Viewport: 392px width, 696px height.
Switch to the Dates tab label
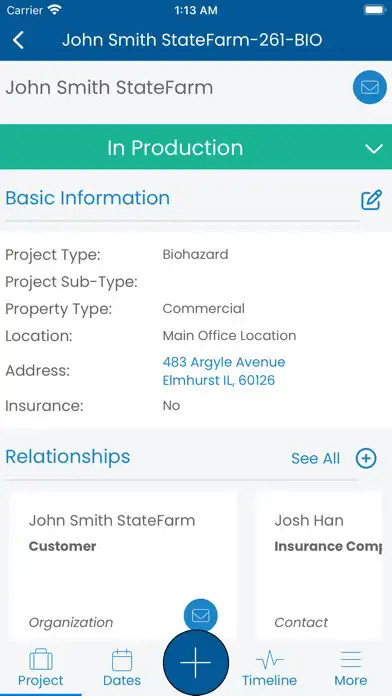(x=122, y=680)
